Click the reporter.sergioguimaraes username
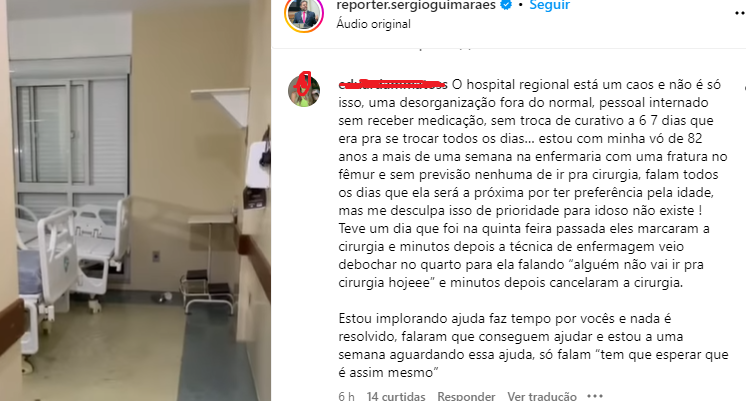This screenshot has height=401, width=746. pyautogui.click(x=416, y=5)
